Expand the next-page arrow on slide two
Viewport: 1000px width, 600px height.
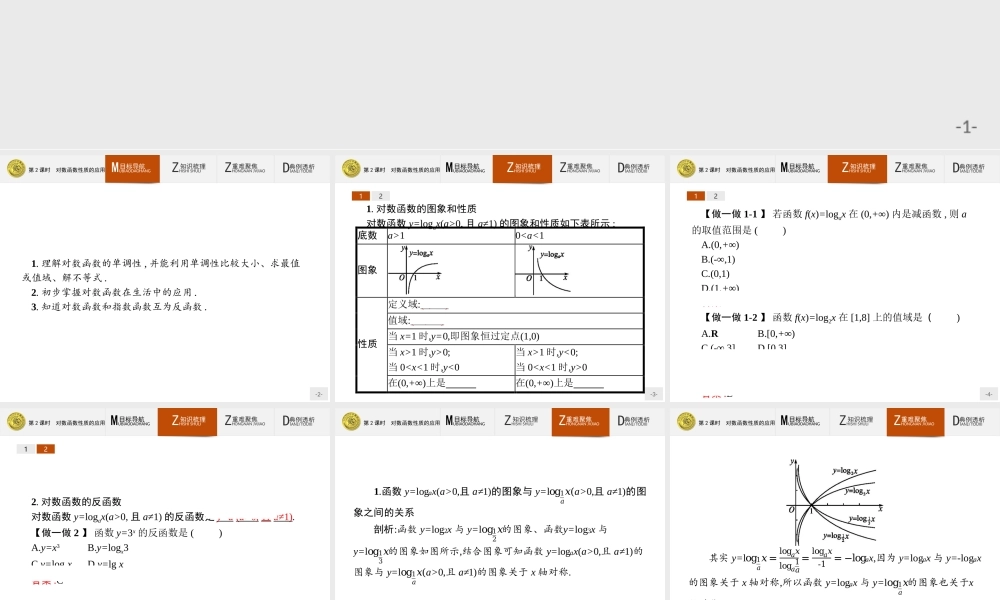point(655,393)
